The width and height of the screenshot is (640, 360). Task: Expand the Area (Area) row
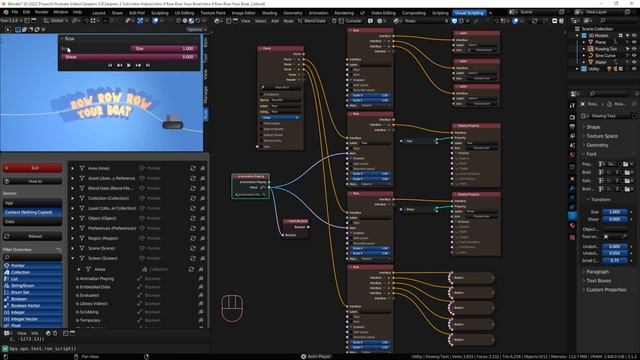(73, 168)
